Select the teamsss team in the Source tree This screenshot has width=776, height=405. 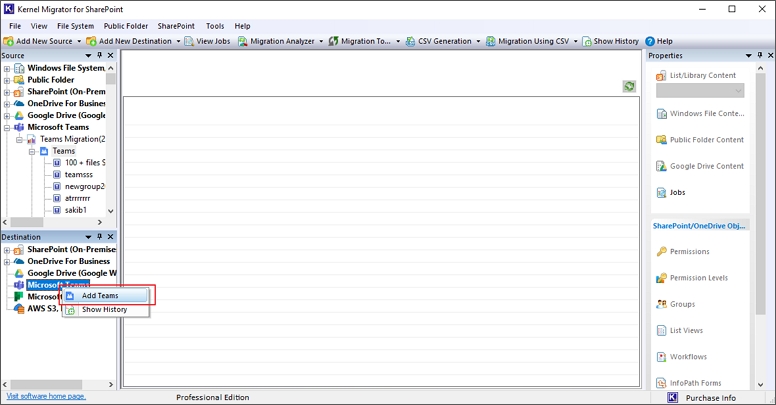pos(78,174)
